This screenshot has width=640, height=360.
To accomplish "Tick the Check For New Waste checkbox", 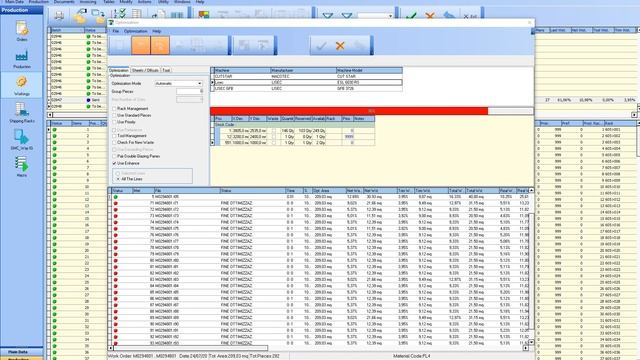I will [114, 142].
